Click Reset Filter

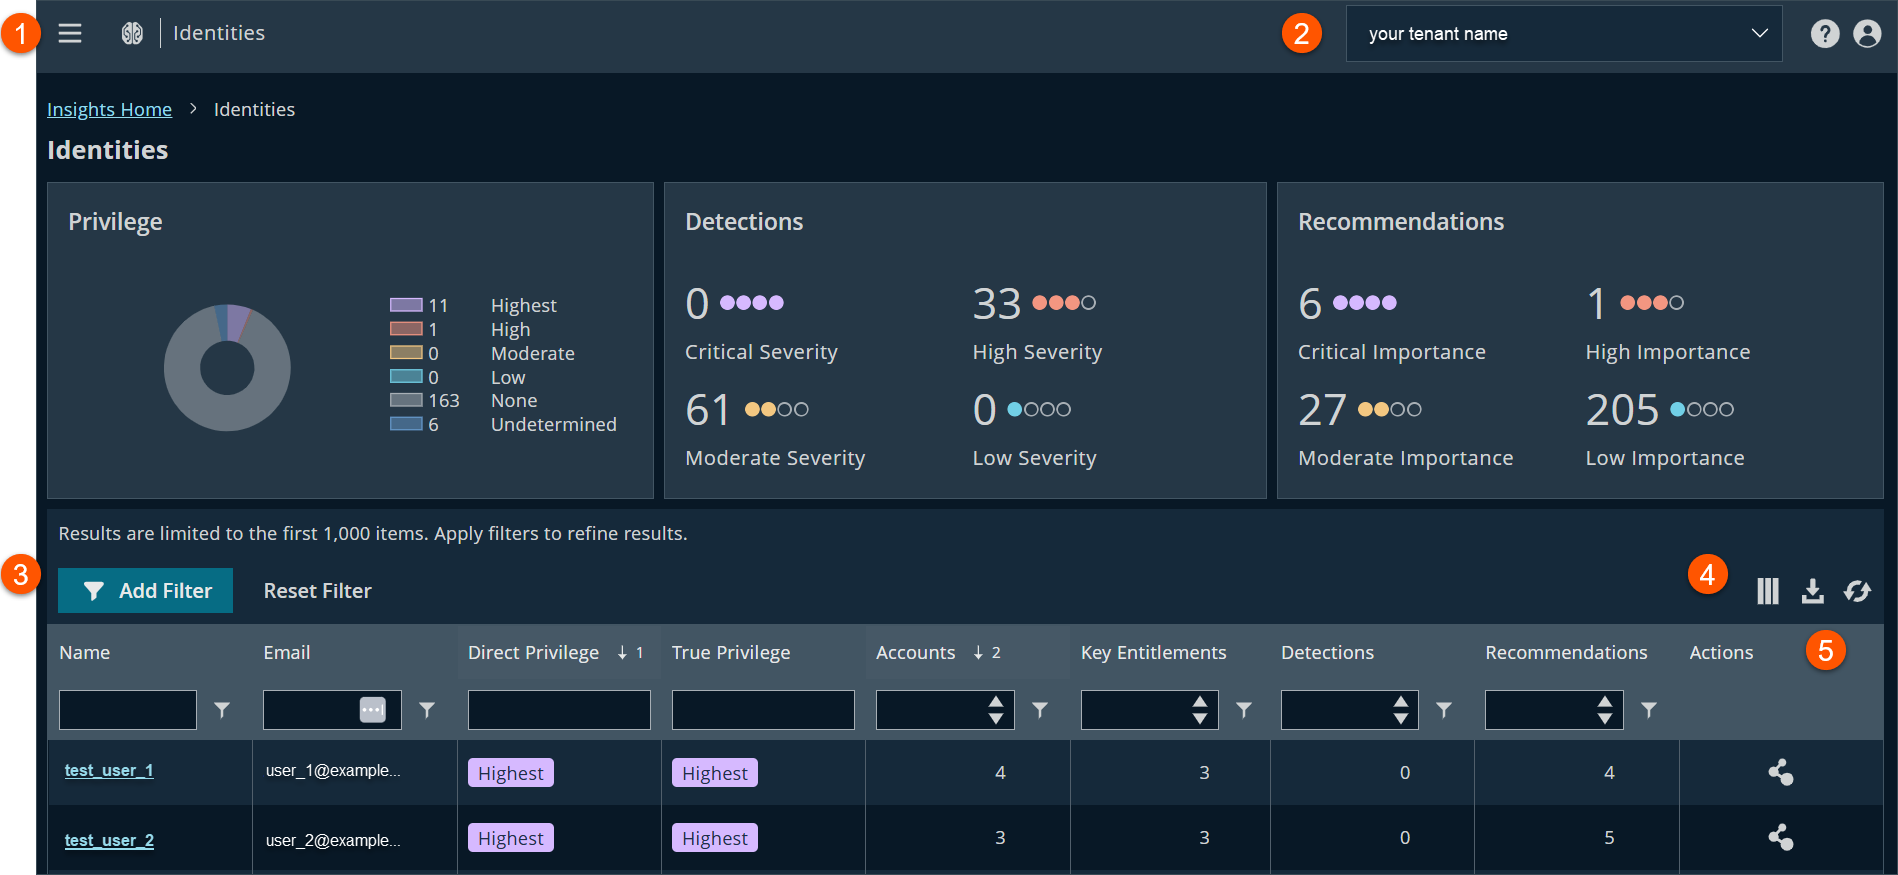[x=318, y=591]
